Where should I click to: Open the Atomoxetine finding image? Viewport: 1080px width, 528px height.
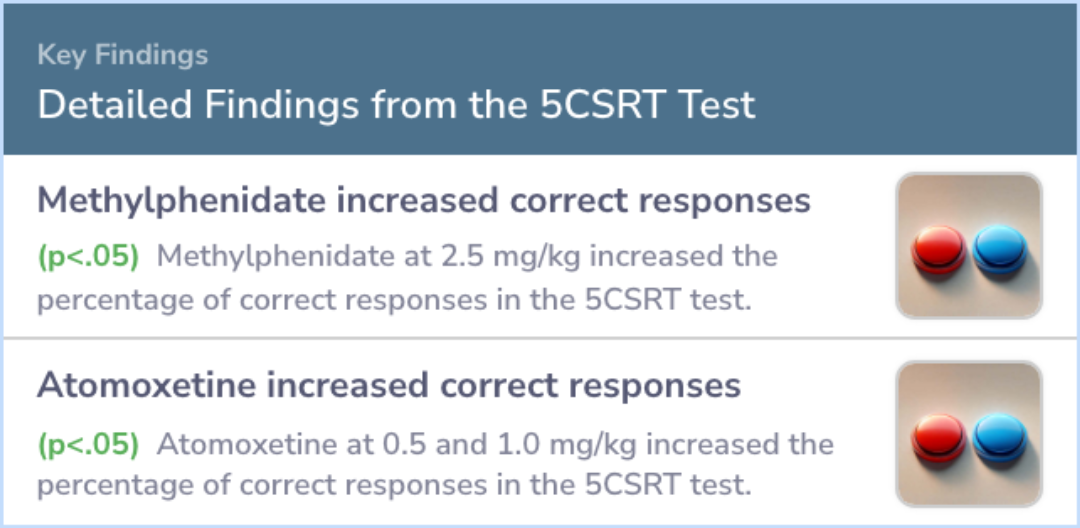(969, 433)
